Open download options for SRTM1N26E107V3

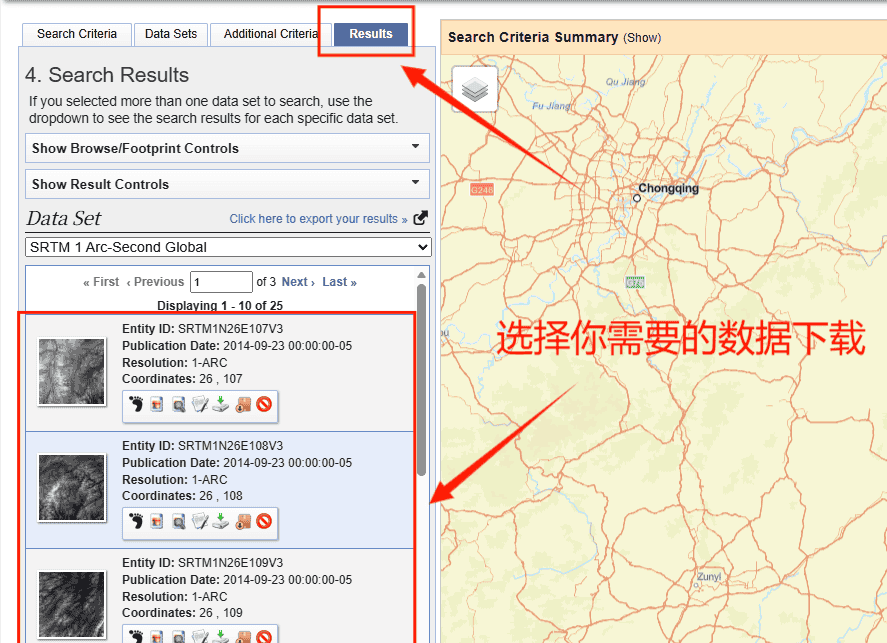point(220,405)
